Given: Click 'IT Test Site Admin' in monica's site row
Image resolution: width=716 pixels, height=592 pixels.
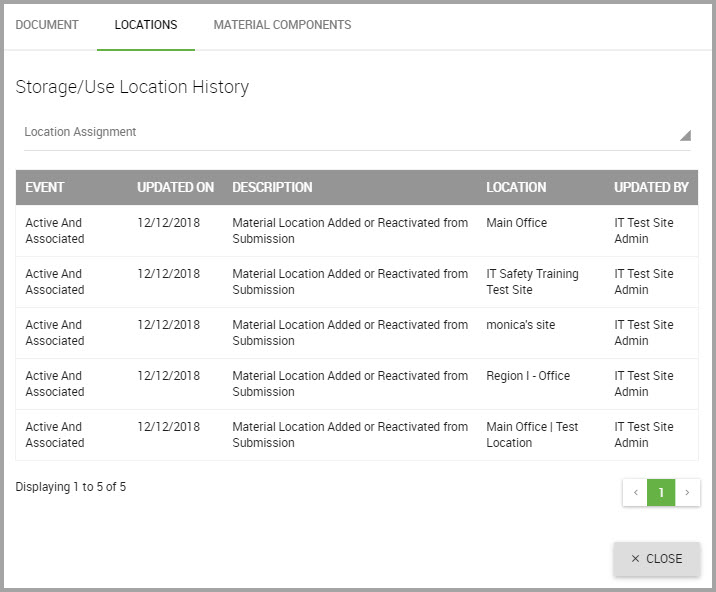Looking at the screenshot, I should [x=643, y=333].
